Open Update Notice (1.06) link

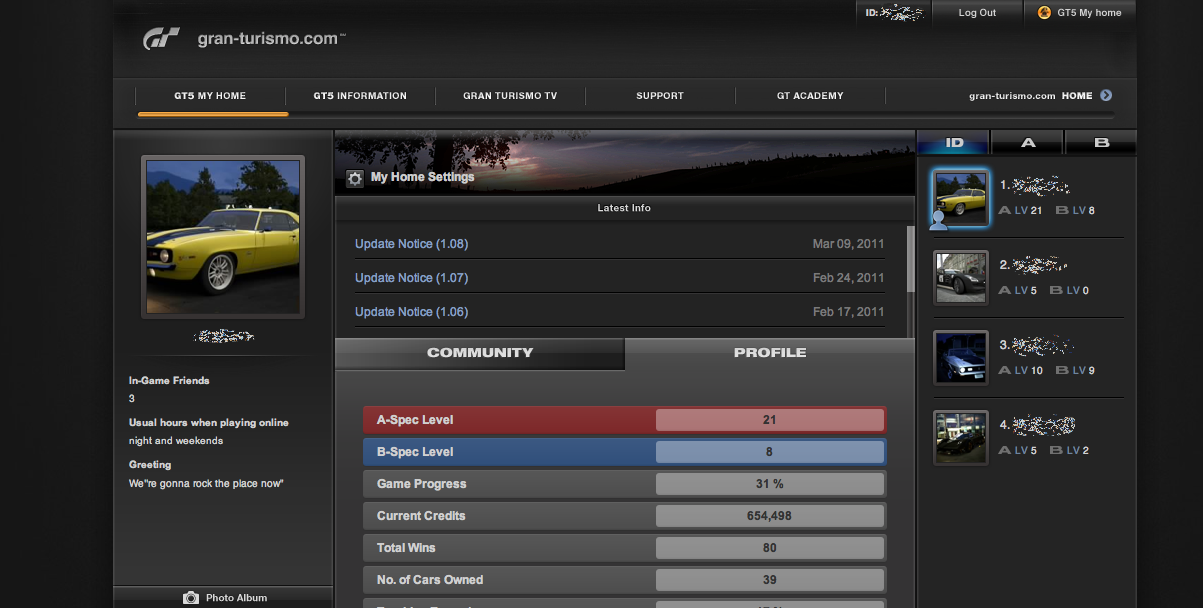[411, 312]
